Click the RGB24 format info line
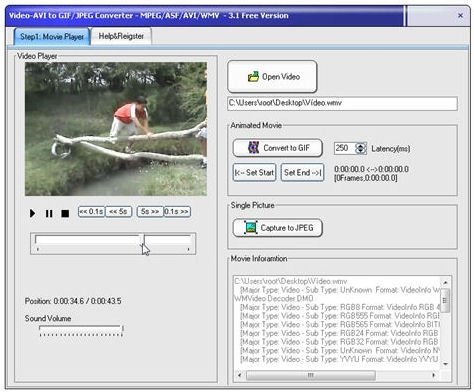Image resolution: width=474 pixels, height=392 pixels. (x=339, y=333)
